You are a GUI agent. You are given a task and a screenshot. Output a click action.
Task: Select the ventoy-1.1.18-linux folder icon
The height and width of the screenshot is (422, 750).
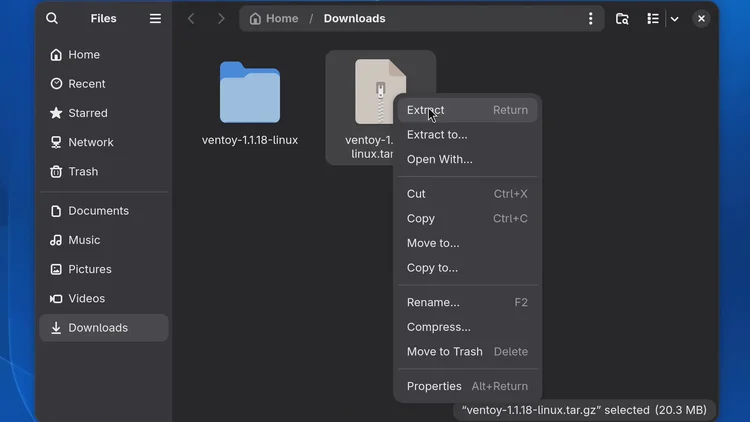(250, 92)
